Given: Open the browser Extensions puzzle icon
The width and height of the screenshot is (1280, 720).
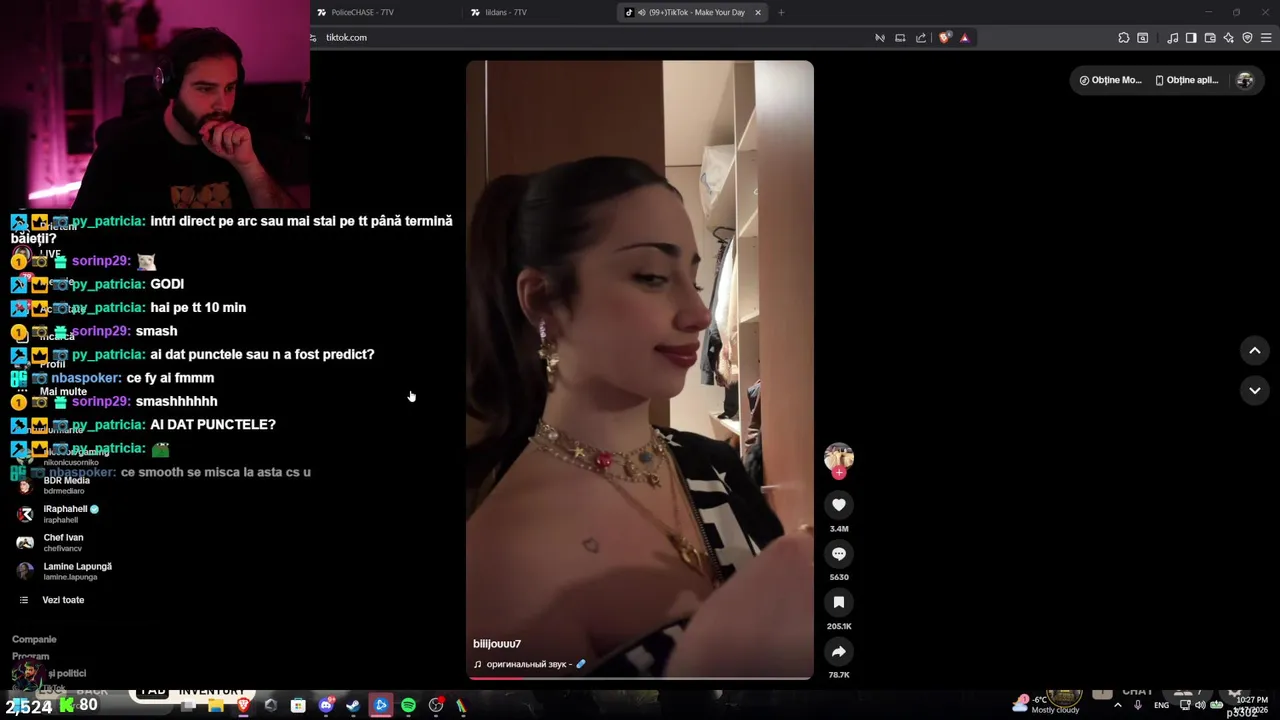Looking at the screenshot, I should click(x=1124, y=38).
